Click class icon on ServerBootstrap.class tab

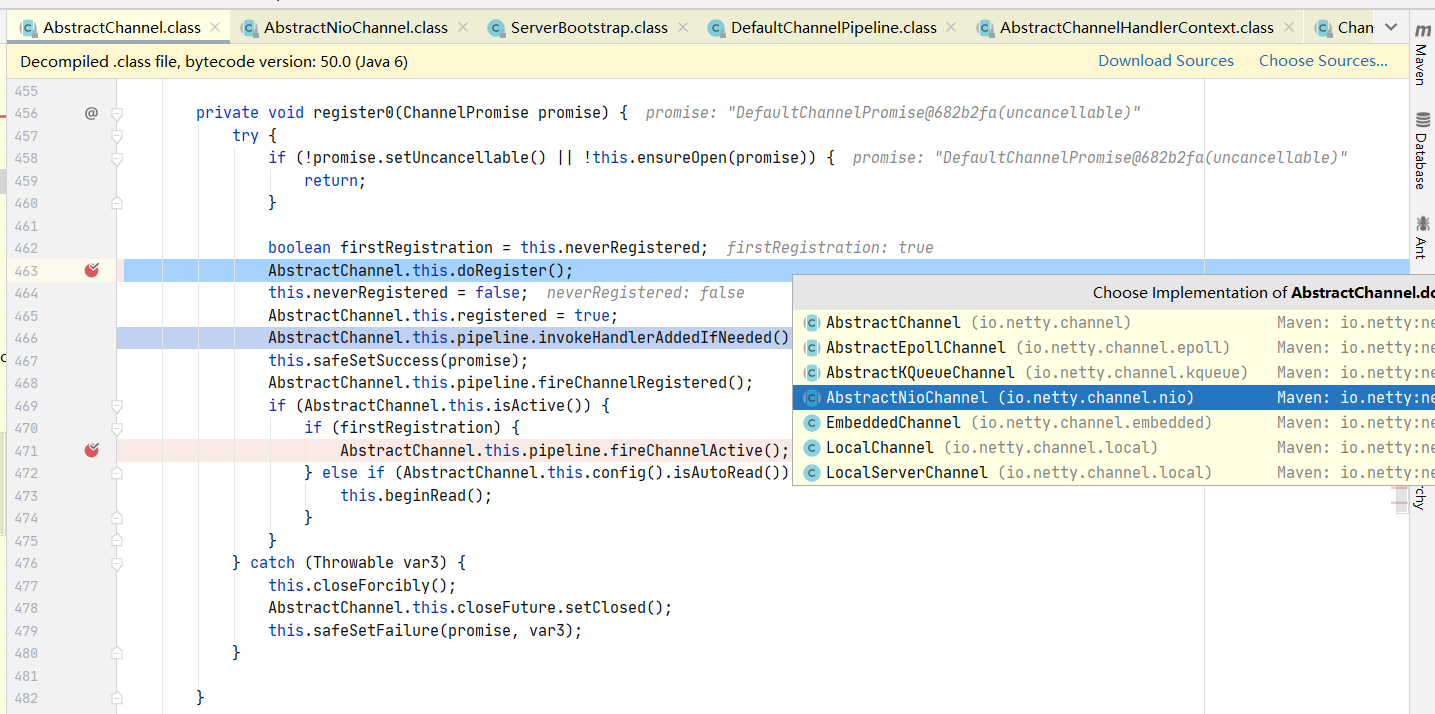point(496,28)
